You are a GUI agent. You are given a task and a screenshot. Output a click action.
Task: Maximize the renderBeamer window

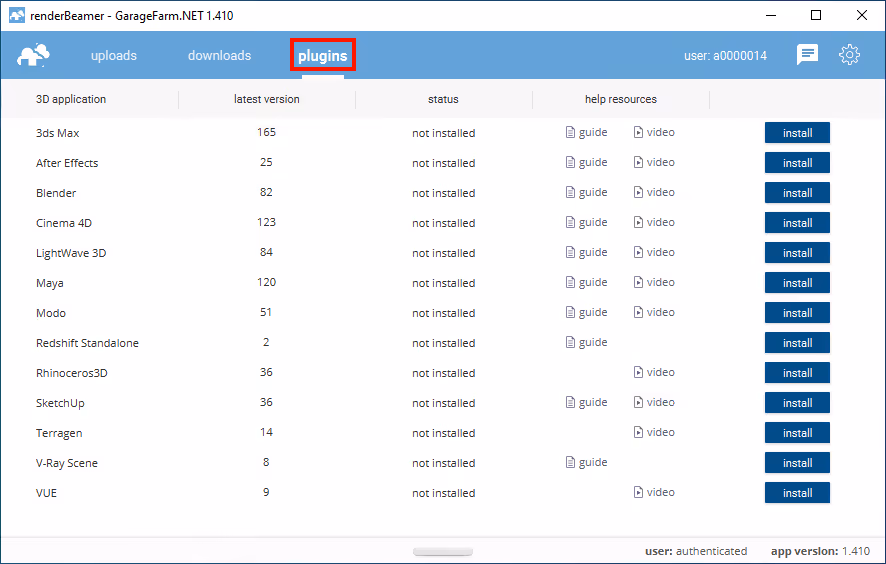pyautogui.click(x=815, y=15)
